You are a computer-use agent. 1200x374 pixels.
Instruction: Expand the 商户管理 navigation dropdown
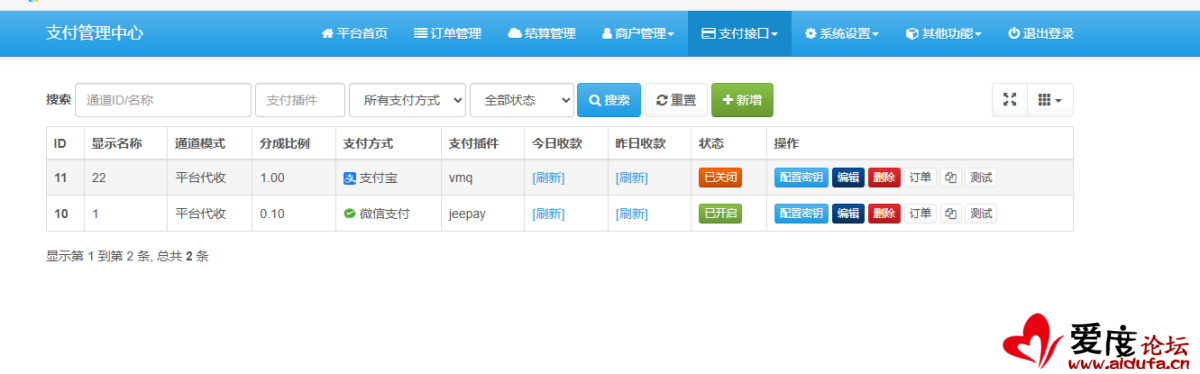[x=637, y=33]
